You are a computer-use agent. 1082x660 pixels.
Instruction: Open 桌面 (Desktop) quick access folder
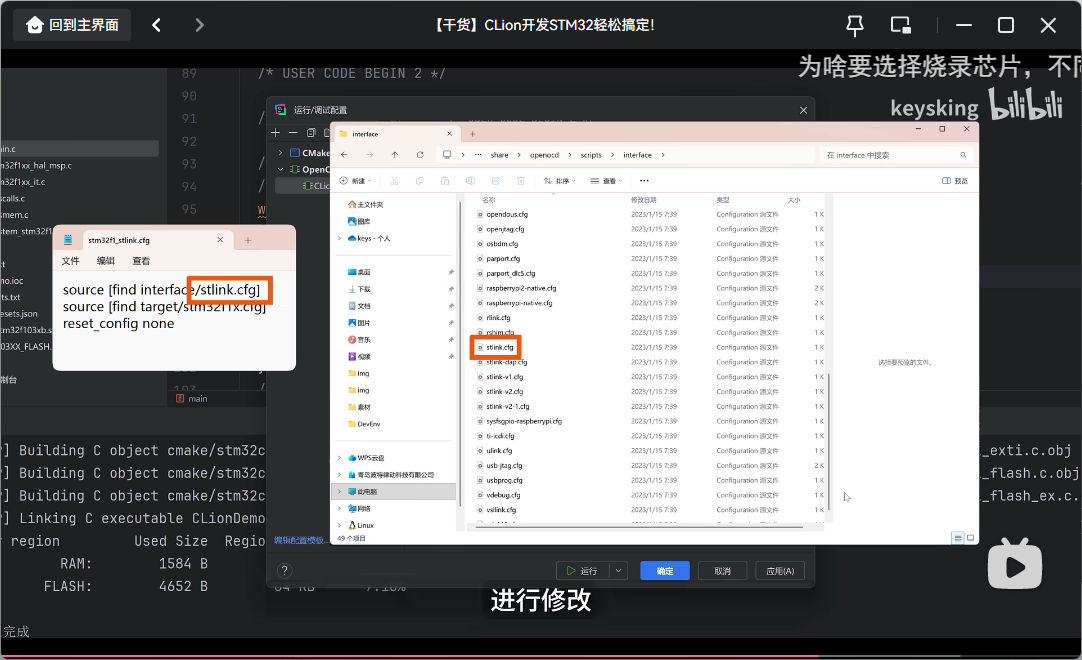[360, 272]
